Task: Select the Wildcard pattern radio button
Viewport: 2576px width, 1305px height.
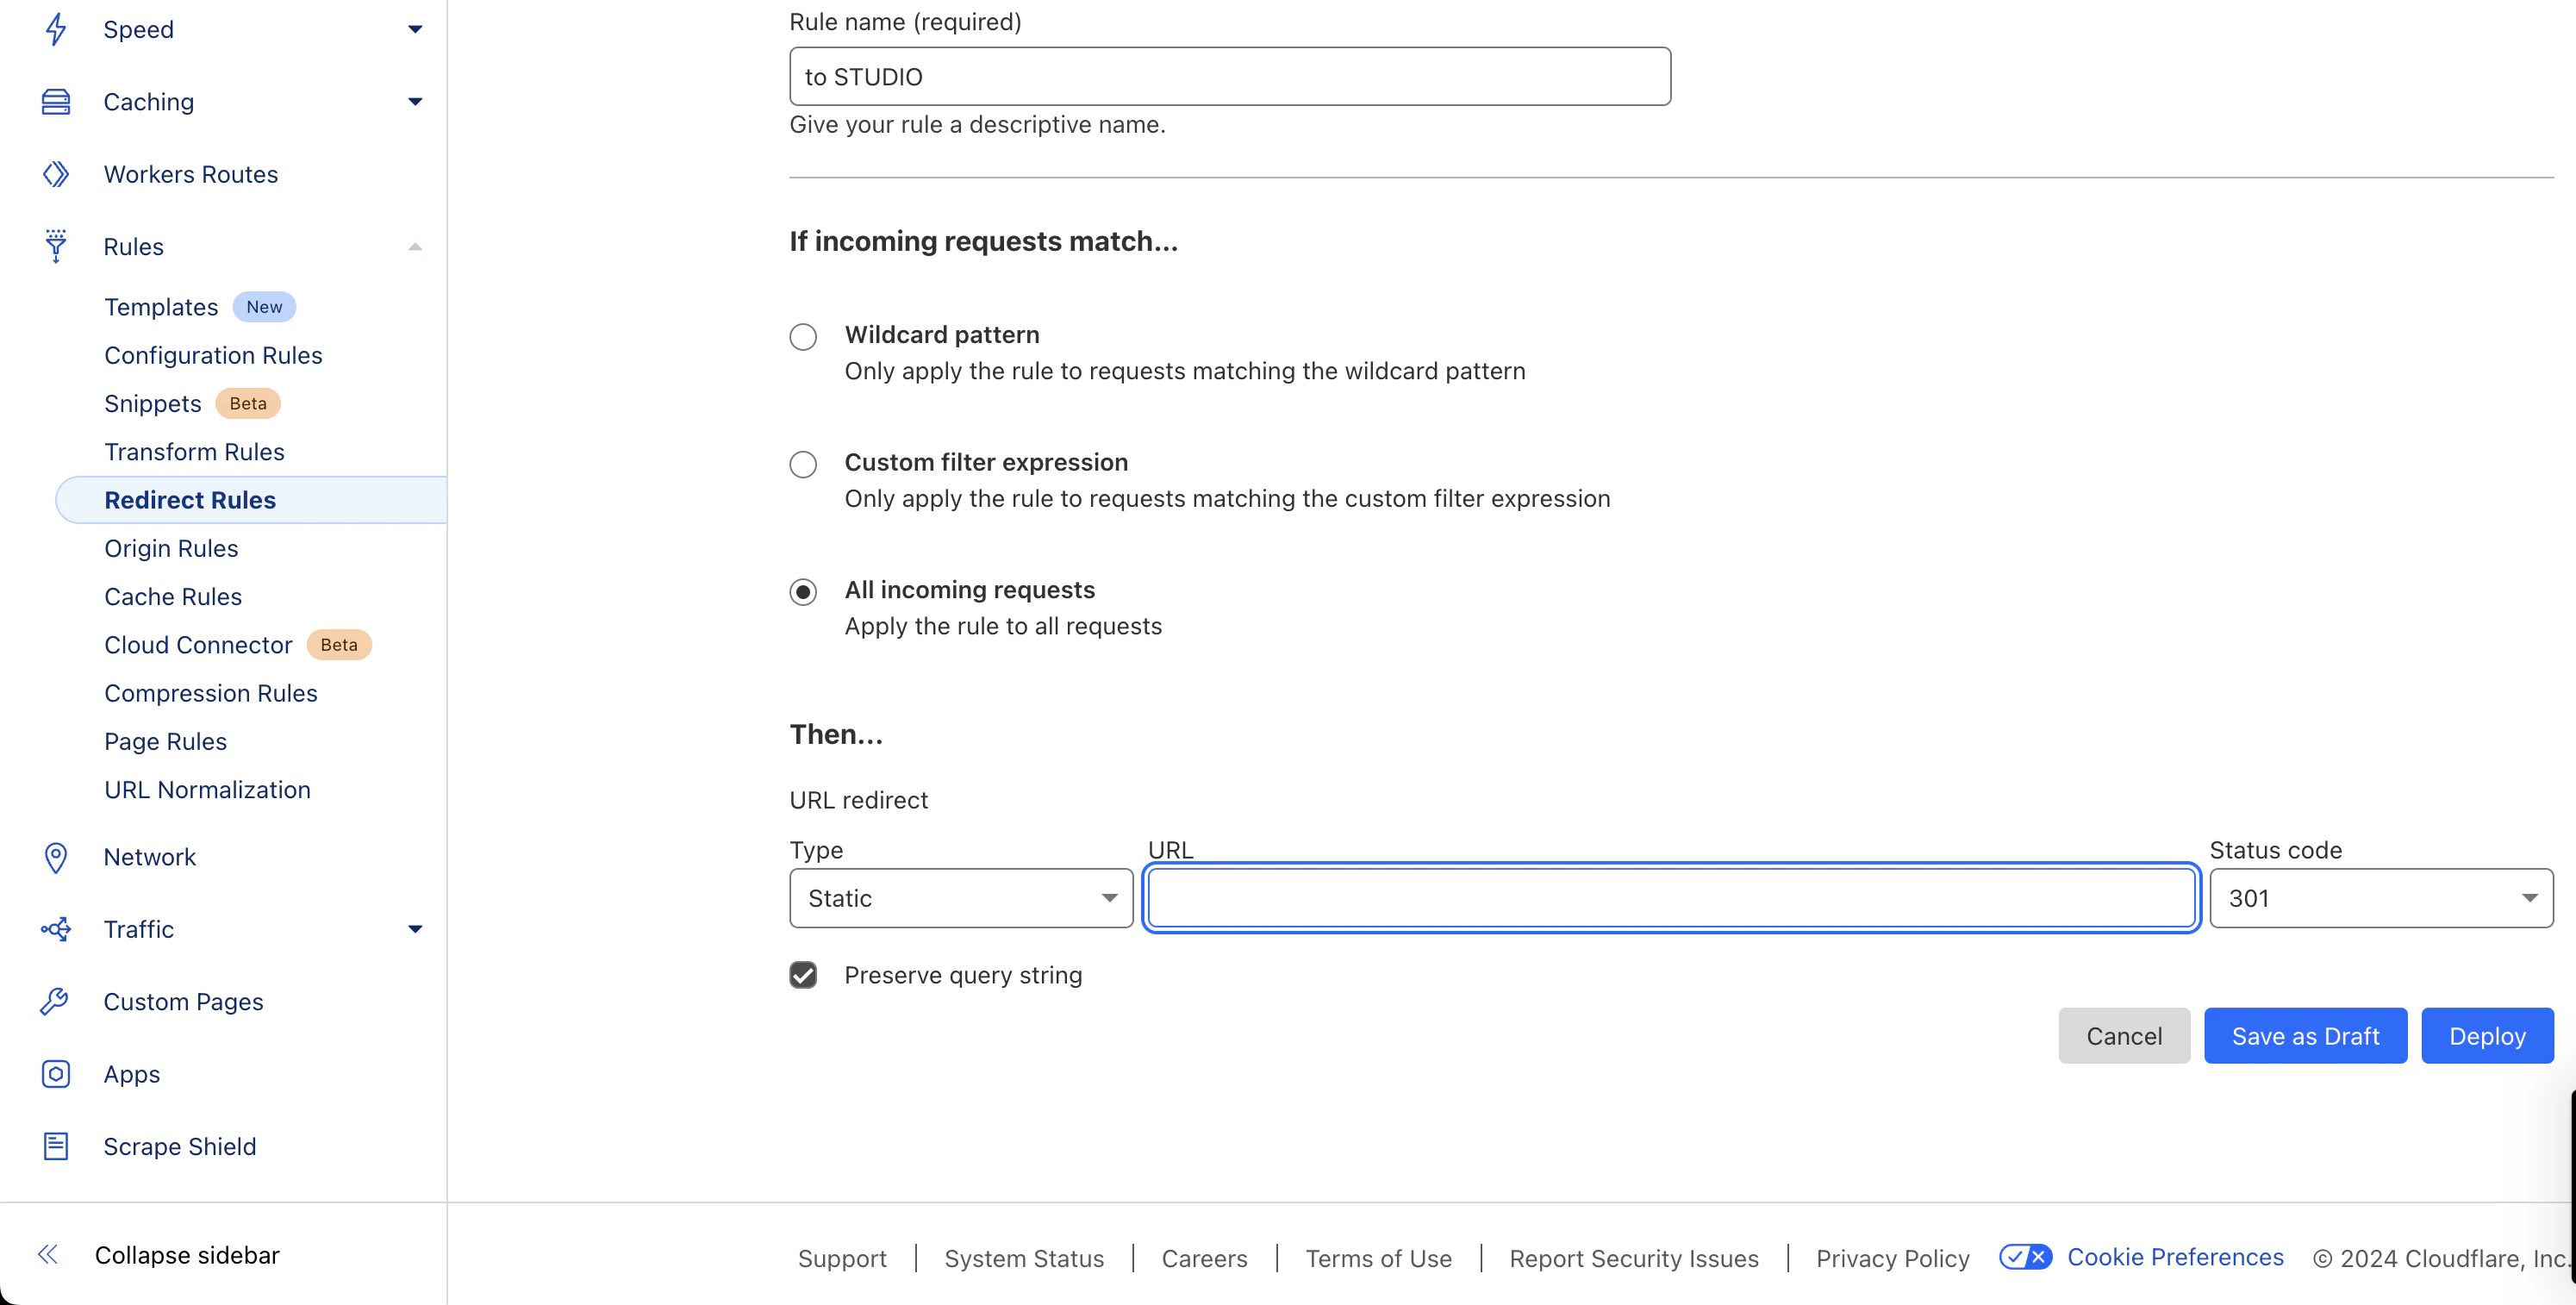Action: click(x=803, y=337)
